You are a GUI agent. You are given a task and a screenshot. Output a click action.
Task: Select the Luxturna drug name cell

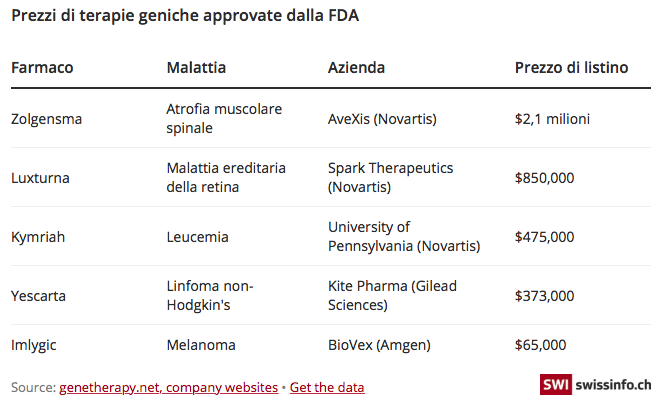click(x=40, y=178)
